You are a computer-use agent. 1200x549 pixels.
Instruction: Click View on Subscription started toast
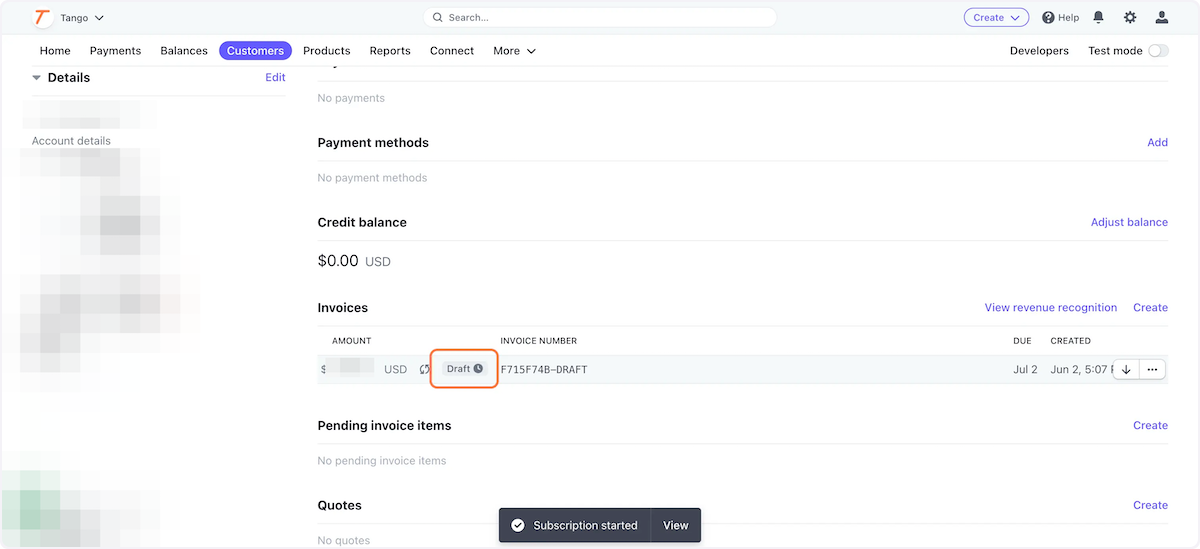coord(676,525)
